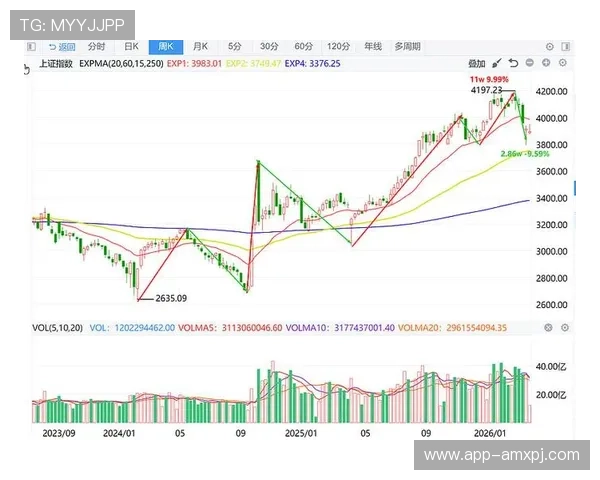Toggle the right sidebar panel icon
600x480 pixels.
566,47
